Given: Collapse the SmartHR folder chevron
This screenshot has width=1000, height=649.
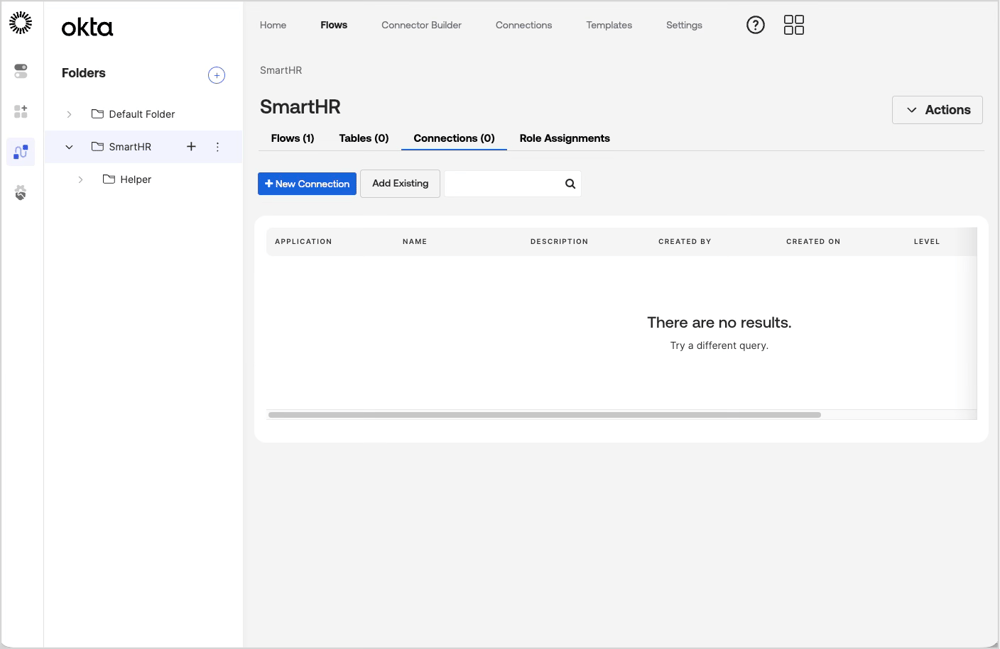Looking at the screenshot, I should click(x=69, y=147).
